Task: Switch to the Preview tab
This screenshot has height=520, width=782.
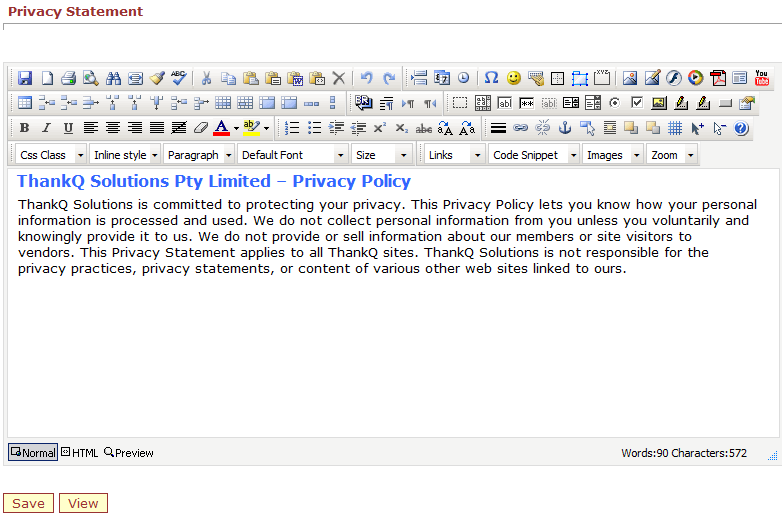Action: [x=129, y=453]
